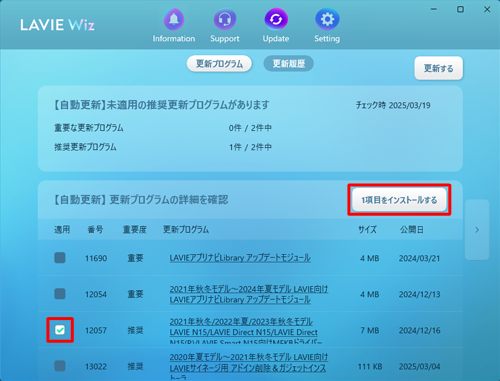The height and width of the screenshot is (381, 500).
Task: Check the box for update 11690
Action: coord(60,258)
